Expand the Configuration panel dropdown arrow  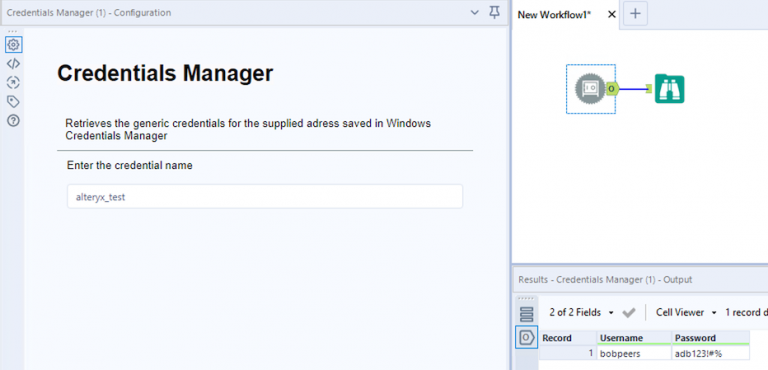pos(474,12)
